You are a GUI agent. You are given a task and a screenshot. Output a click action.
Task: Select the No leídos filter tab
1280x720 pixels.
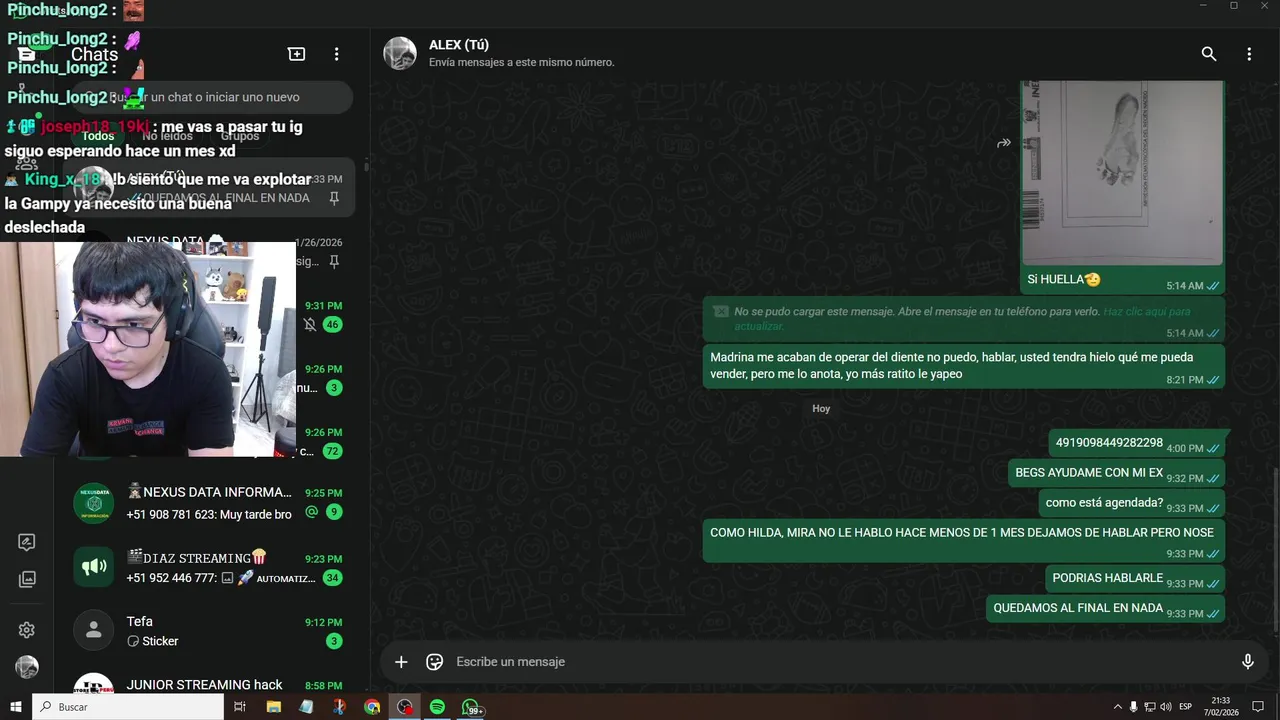pyautogui.click(x=167, y=136)
